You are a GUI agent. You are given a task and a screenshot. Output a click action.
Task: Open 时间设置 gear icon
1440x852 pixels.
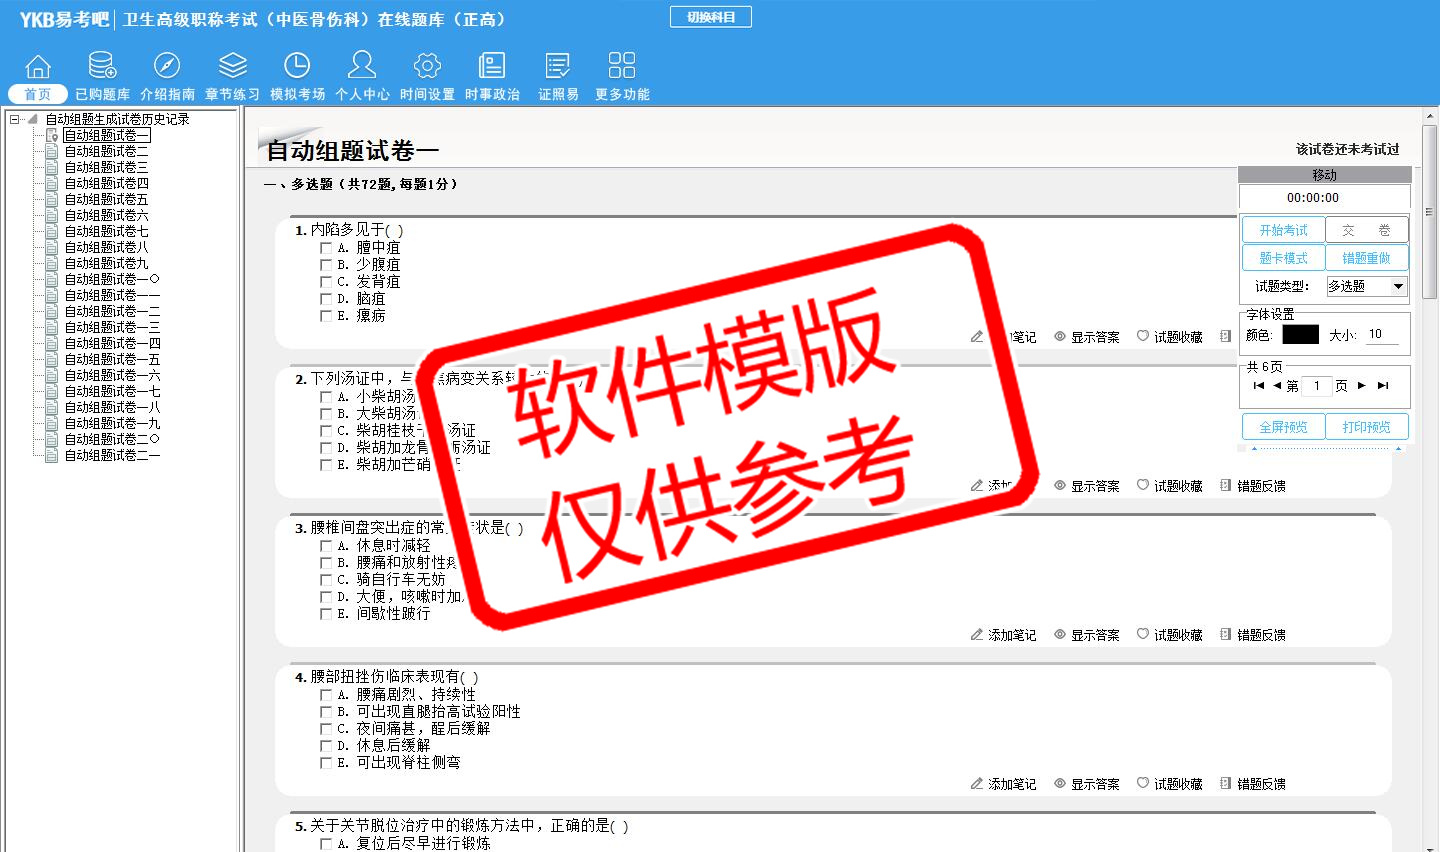pyautogui.click(x=427, y=66)
